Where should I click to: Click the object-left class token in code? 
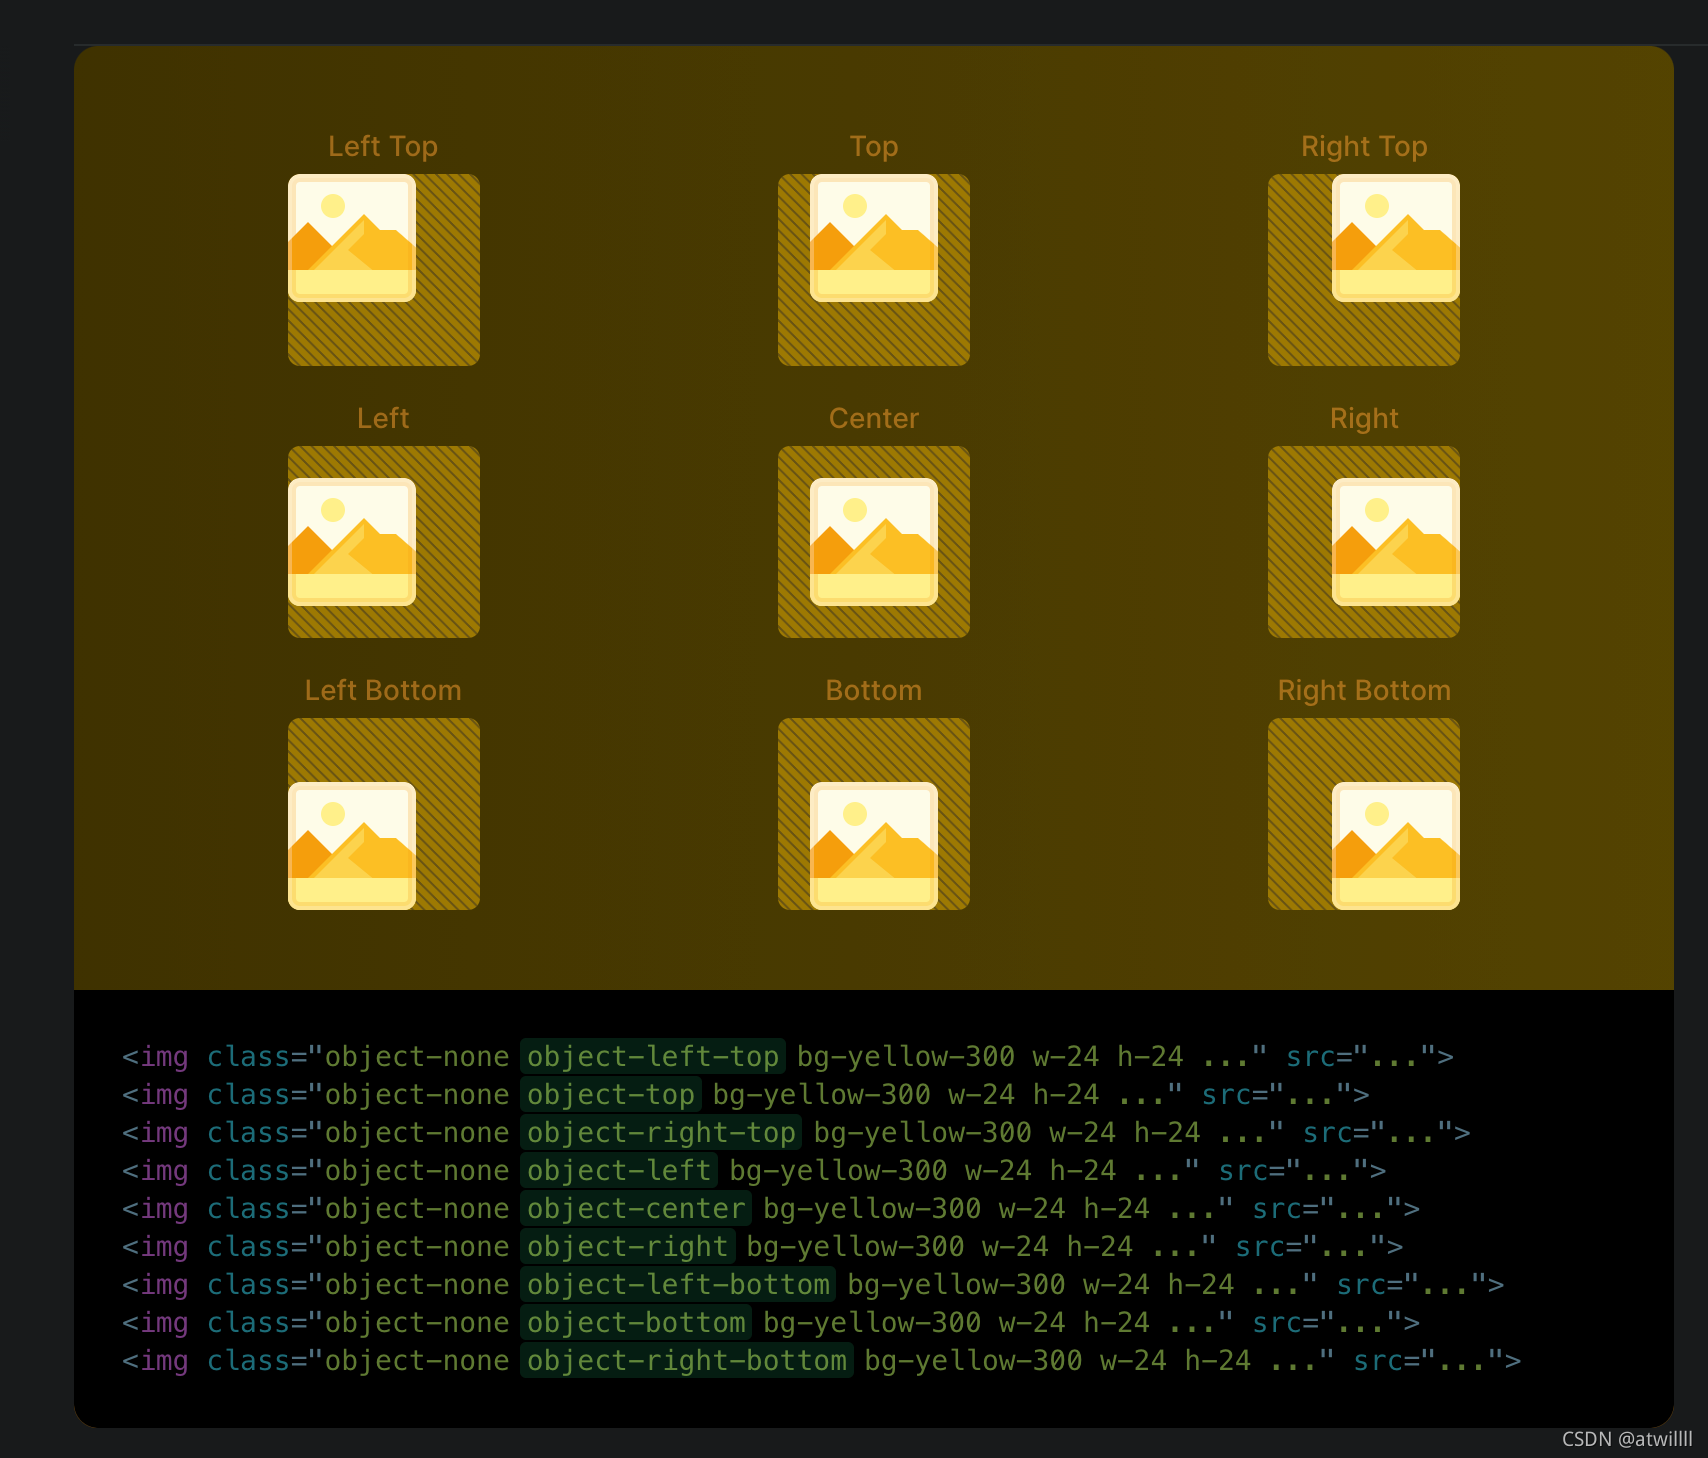point(618,1170)
